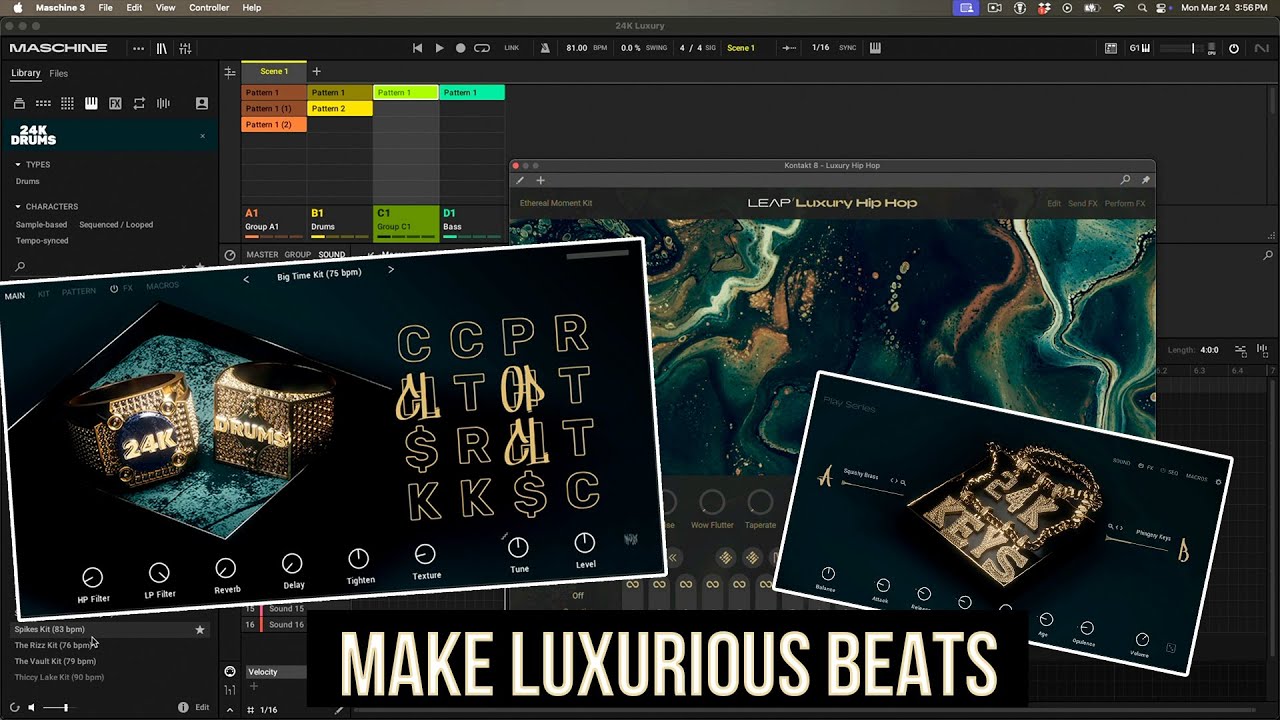Collapse the TYPES section
The width and height of the screenshot is (1280, 720).
coord(18,164)
